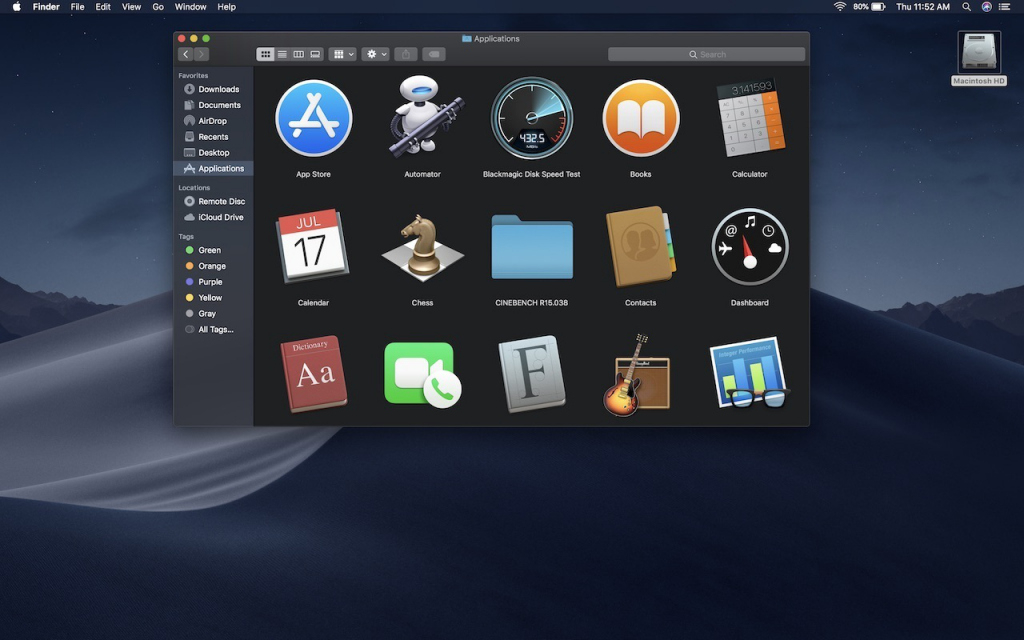The image size is (1024, 640).
Task: Expand the item grouping dropdown
Action: pos(342,54)
